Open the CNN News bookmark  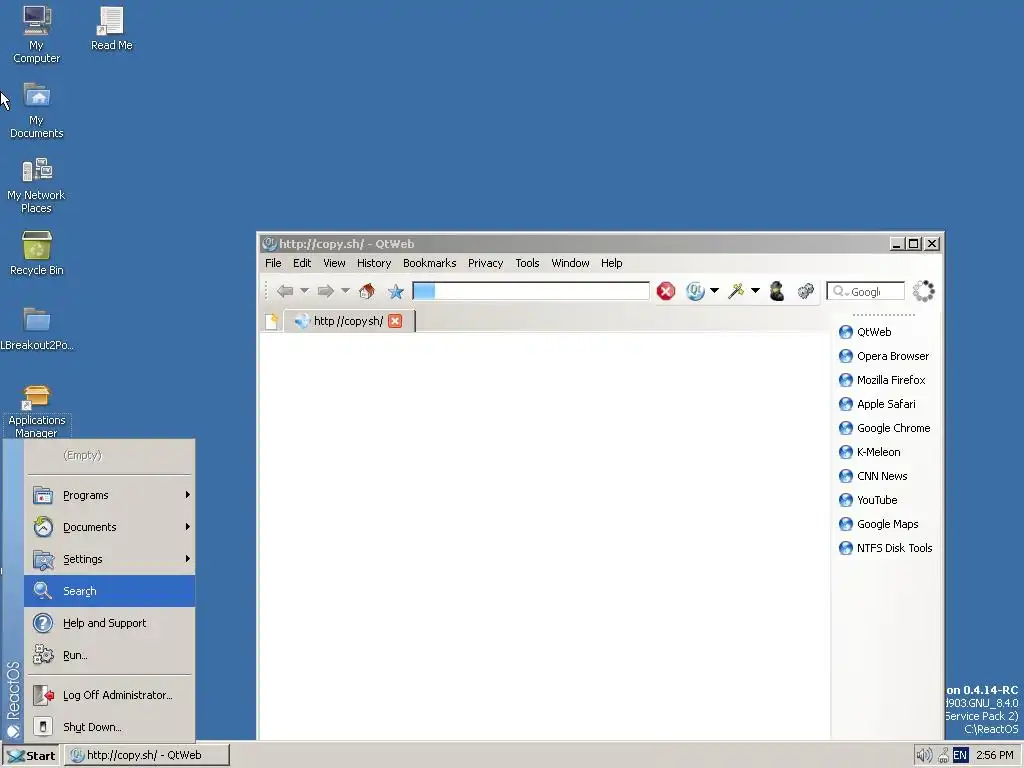pos(873,476)
